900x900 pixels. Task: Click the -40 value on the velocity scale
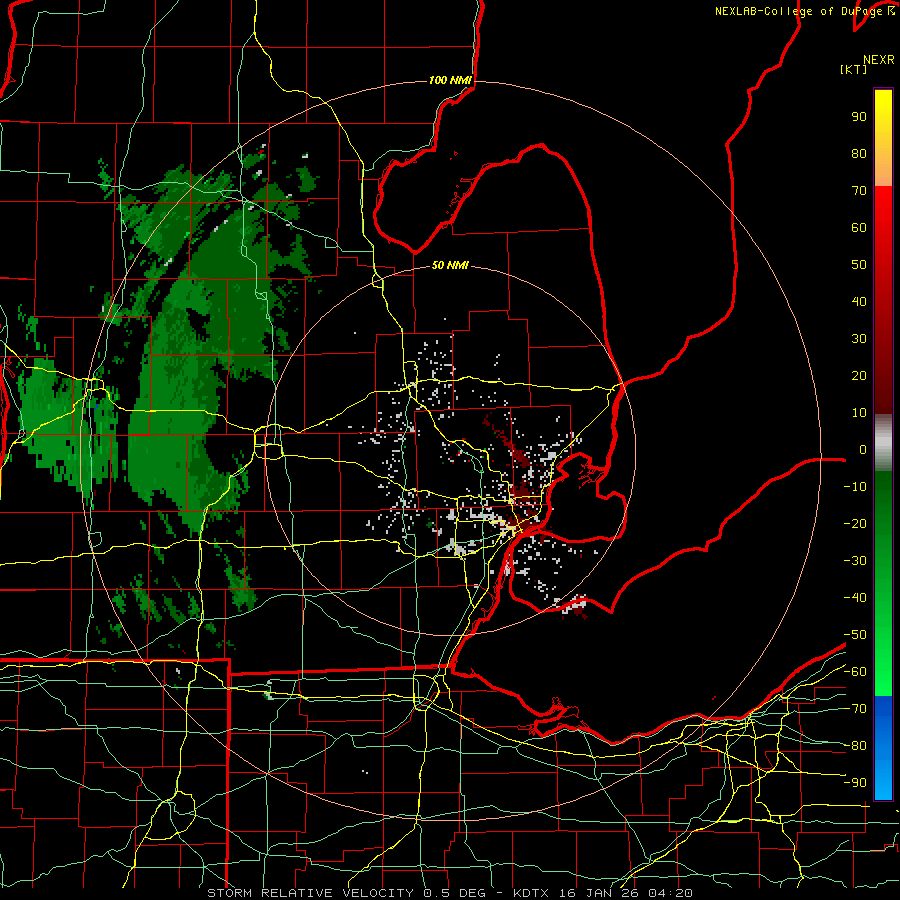click(855, 598)
